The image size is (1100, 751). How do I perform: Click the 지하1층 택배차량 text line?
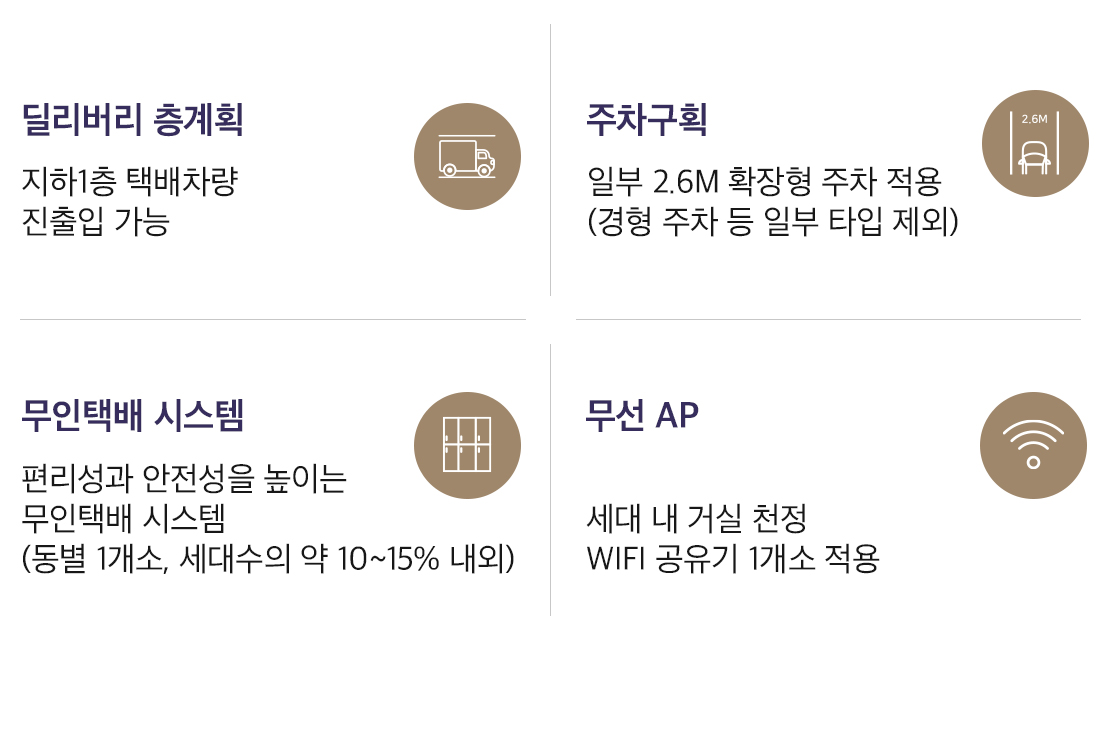pyautogui.click(x=129, y=183)
